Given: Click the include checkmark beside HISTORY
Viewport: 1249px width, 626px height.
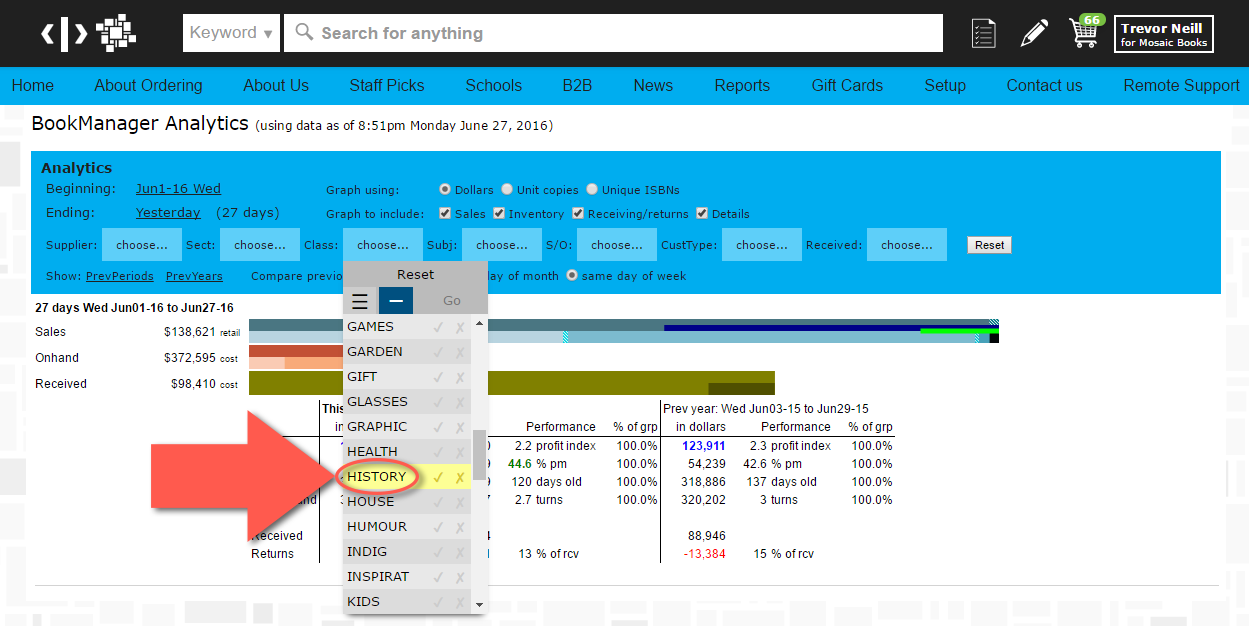Looking at the screenshot, I should [438, 477].
